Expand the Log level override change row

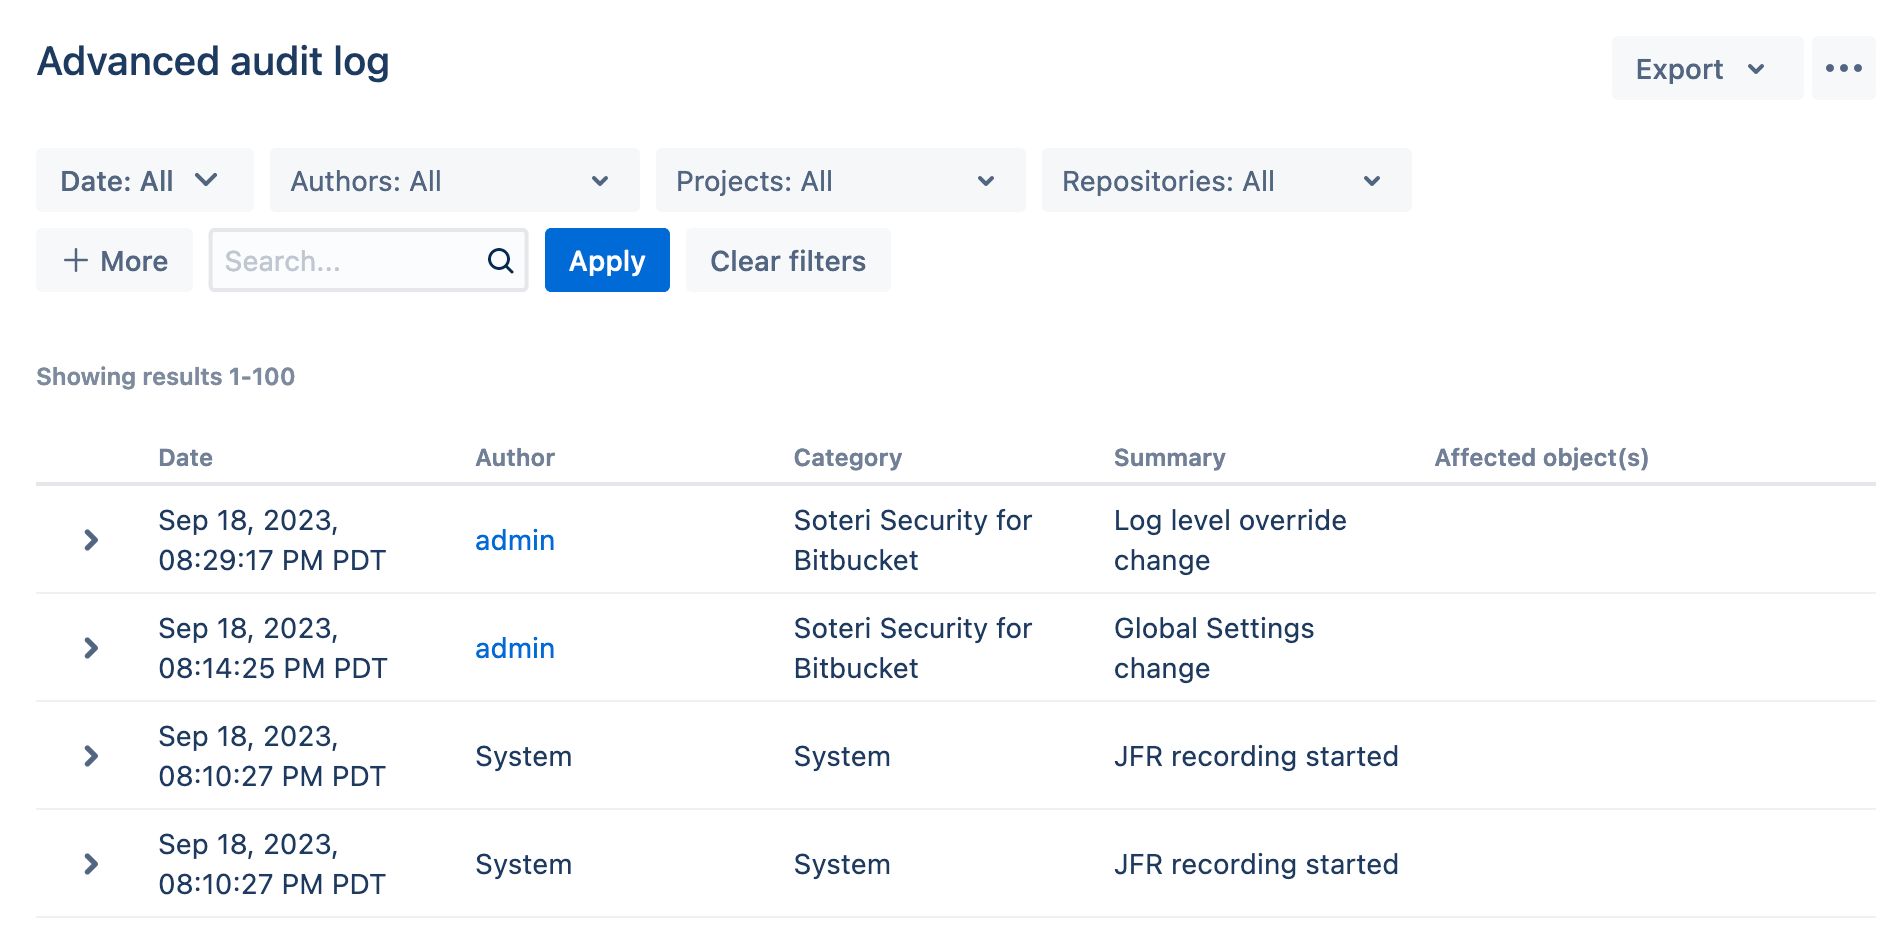point(91,540)
